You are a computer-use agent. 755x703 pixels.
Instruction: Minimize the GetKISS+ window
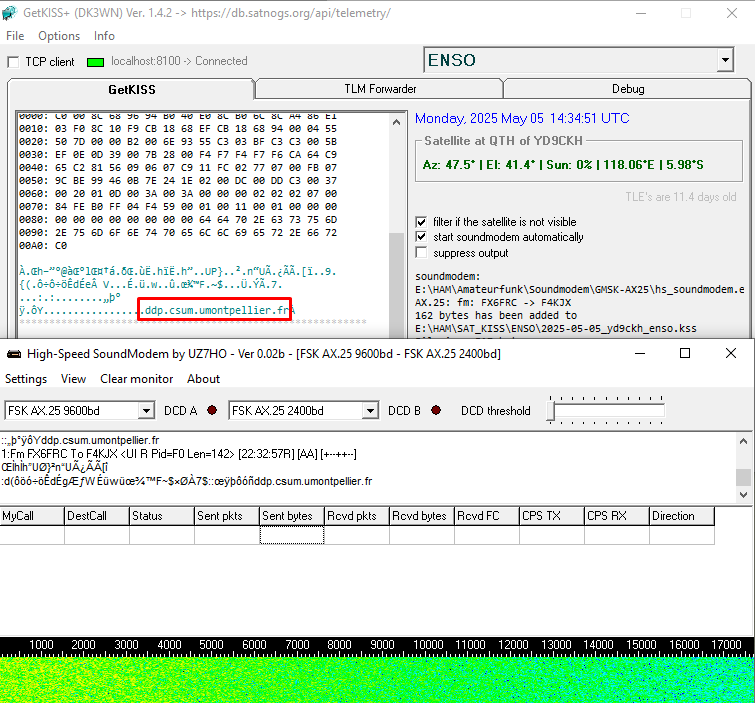pos(641,13)
